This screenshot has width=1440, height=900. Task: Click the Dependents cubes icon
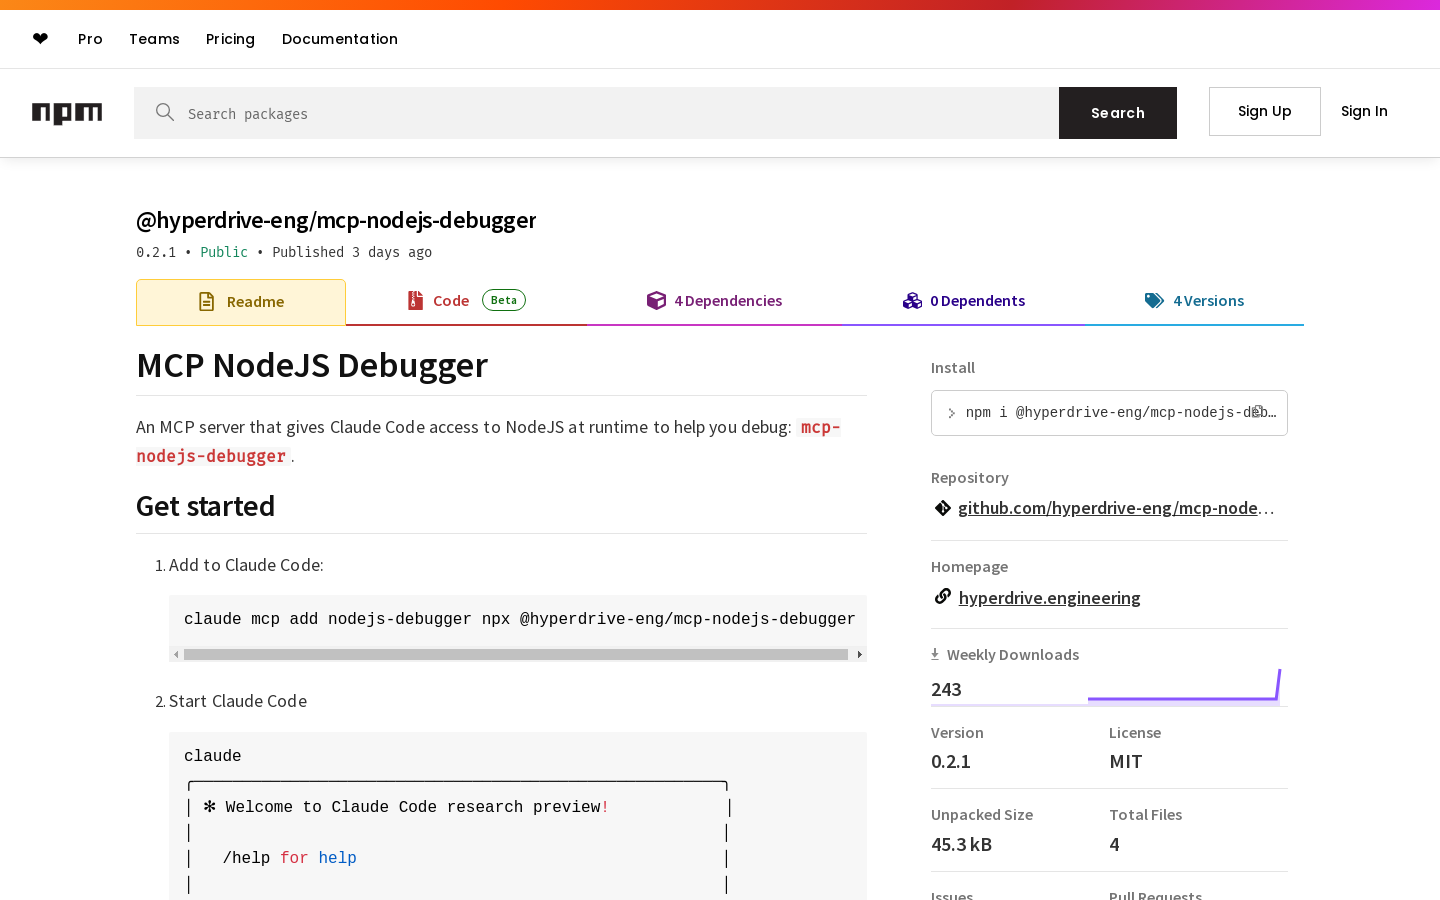[912, 300]
